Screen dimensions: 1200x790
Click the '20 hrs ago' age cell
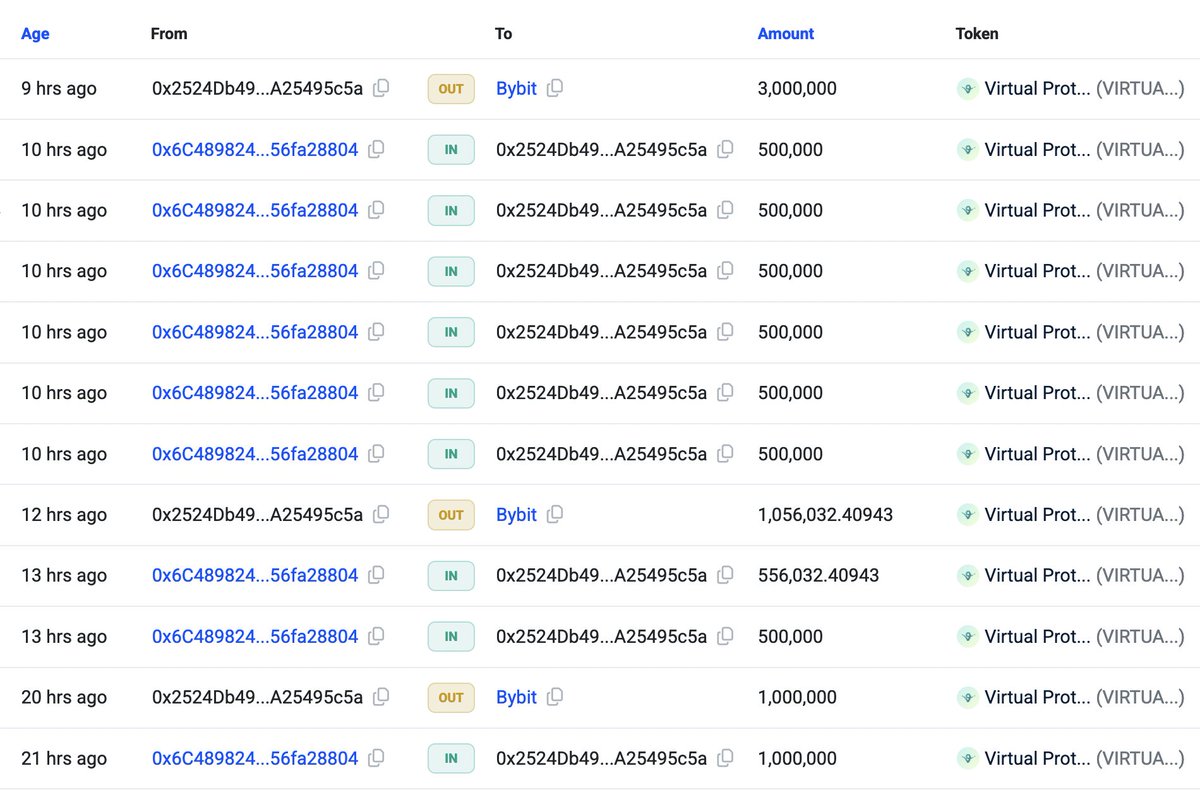(64, 697)
